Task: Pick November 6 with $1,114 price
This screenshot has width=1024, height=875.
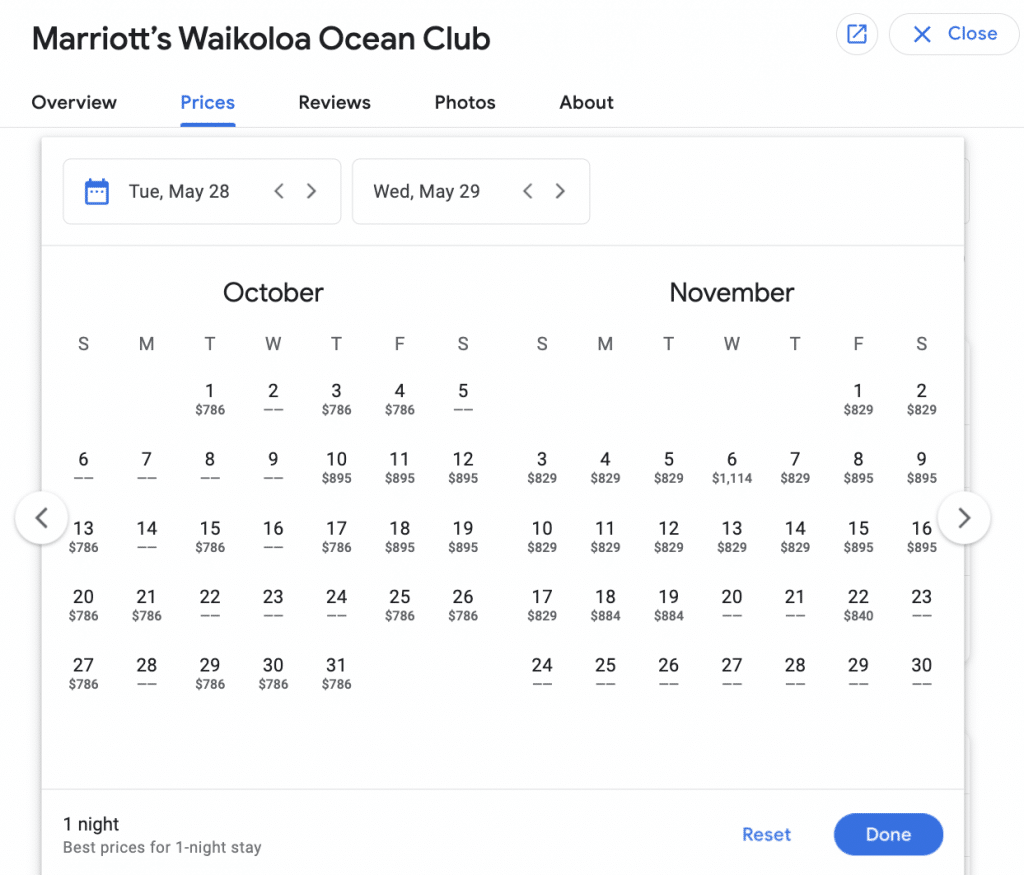Action: pos(732,466)
